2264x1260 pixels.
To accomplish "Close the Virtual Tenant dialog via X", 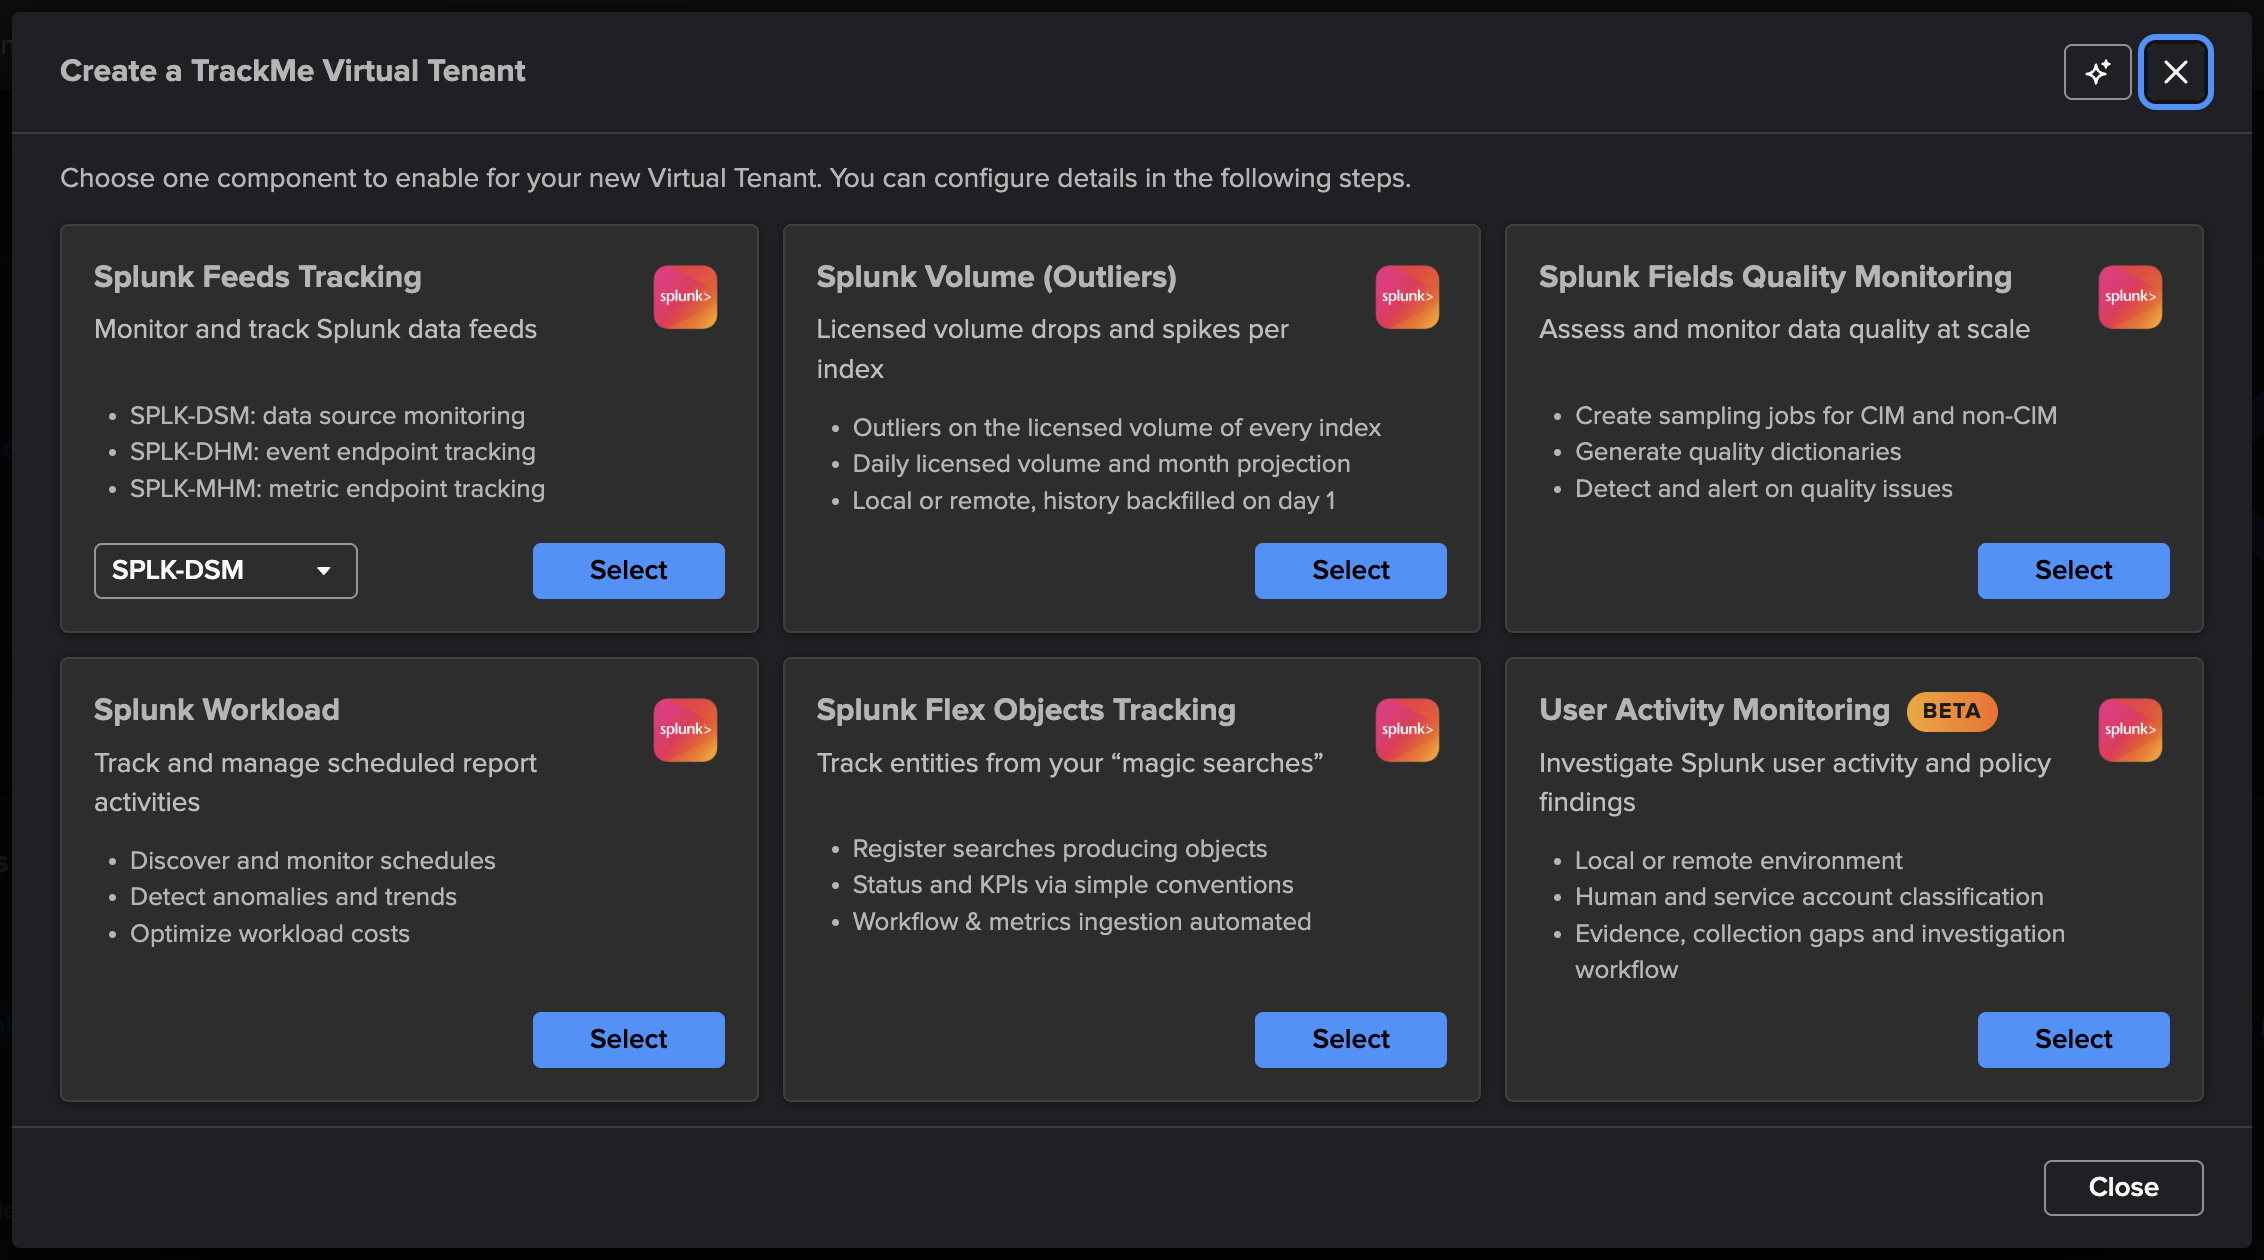I will click(x=2175, y=72).
